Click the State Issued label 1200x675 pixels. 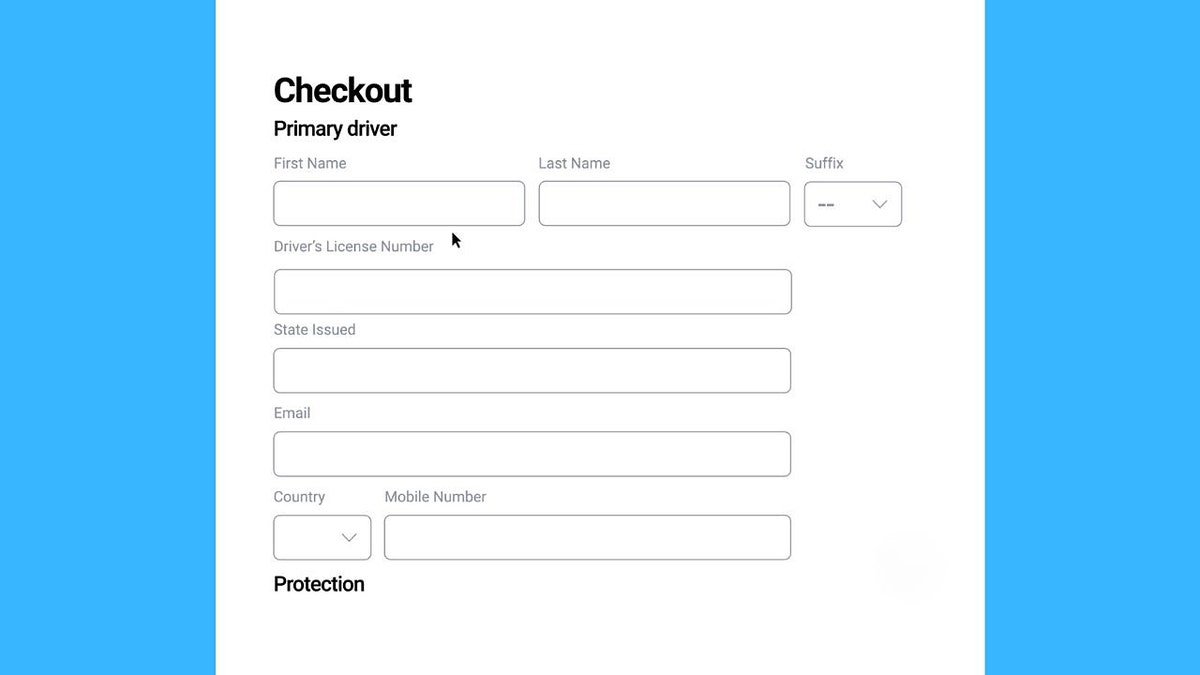pos(315,329)
